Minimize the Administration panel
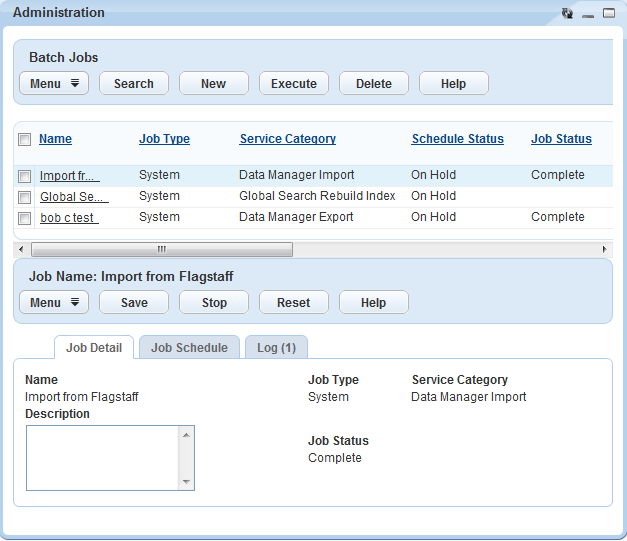The image size is (627, 541). pyautogui.click(x=588, y=14)
